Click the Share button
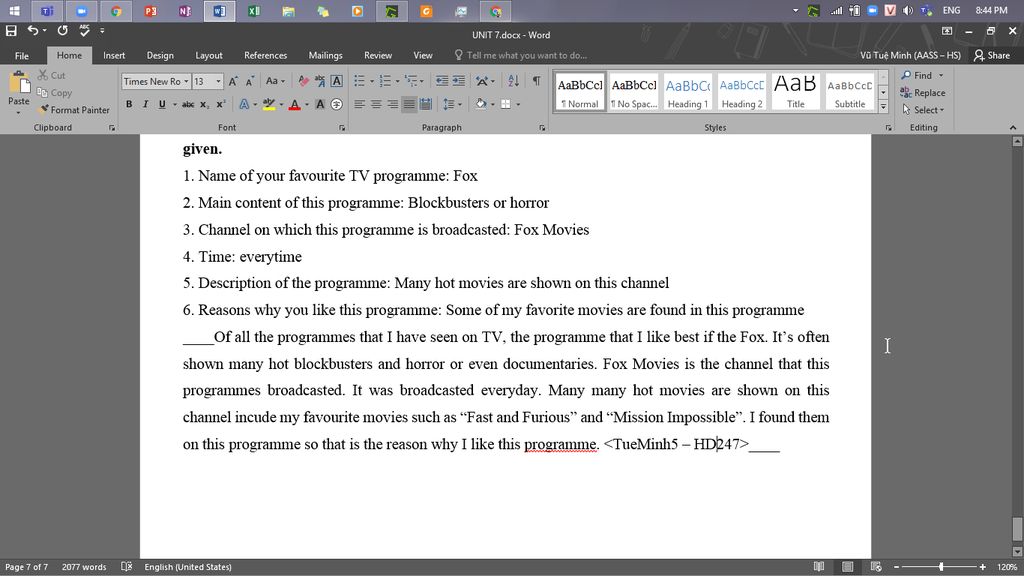1024x576 pixels. pos(991,56)
